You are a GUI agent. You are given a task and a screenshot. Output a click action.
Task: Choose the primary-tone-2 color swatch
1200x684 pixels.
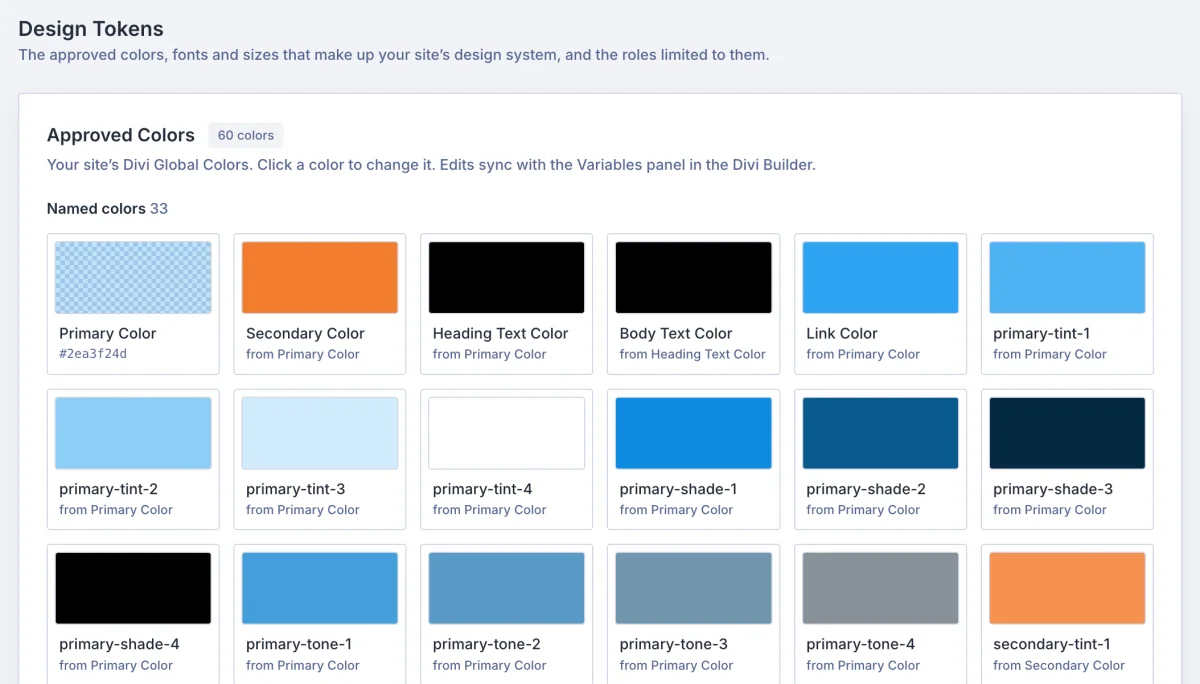coord(507,588)
